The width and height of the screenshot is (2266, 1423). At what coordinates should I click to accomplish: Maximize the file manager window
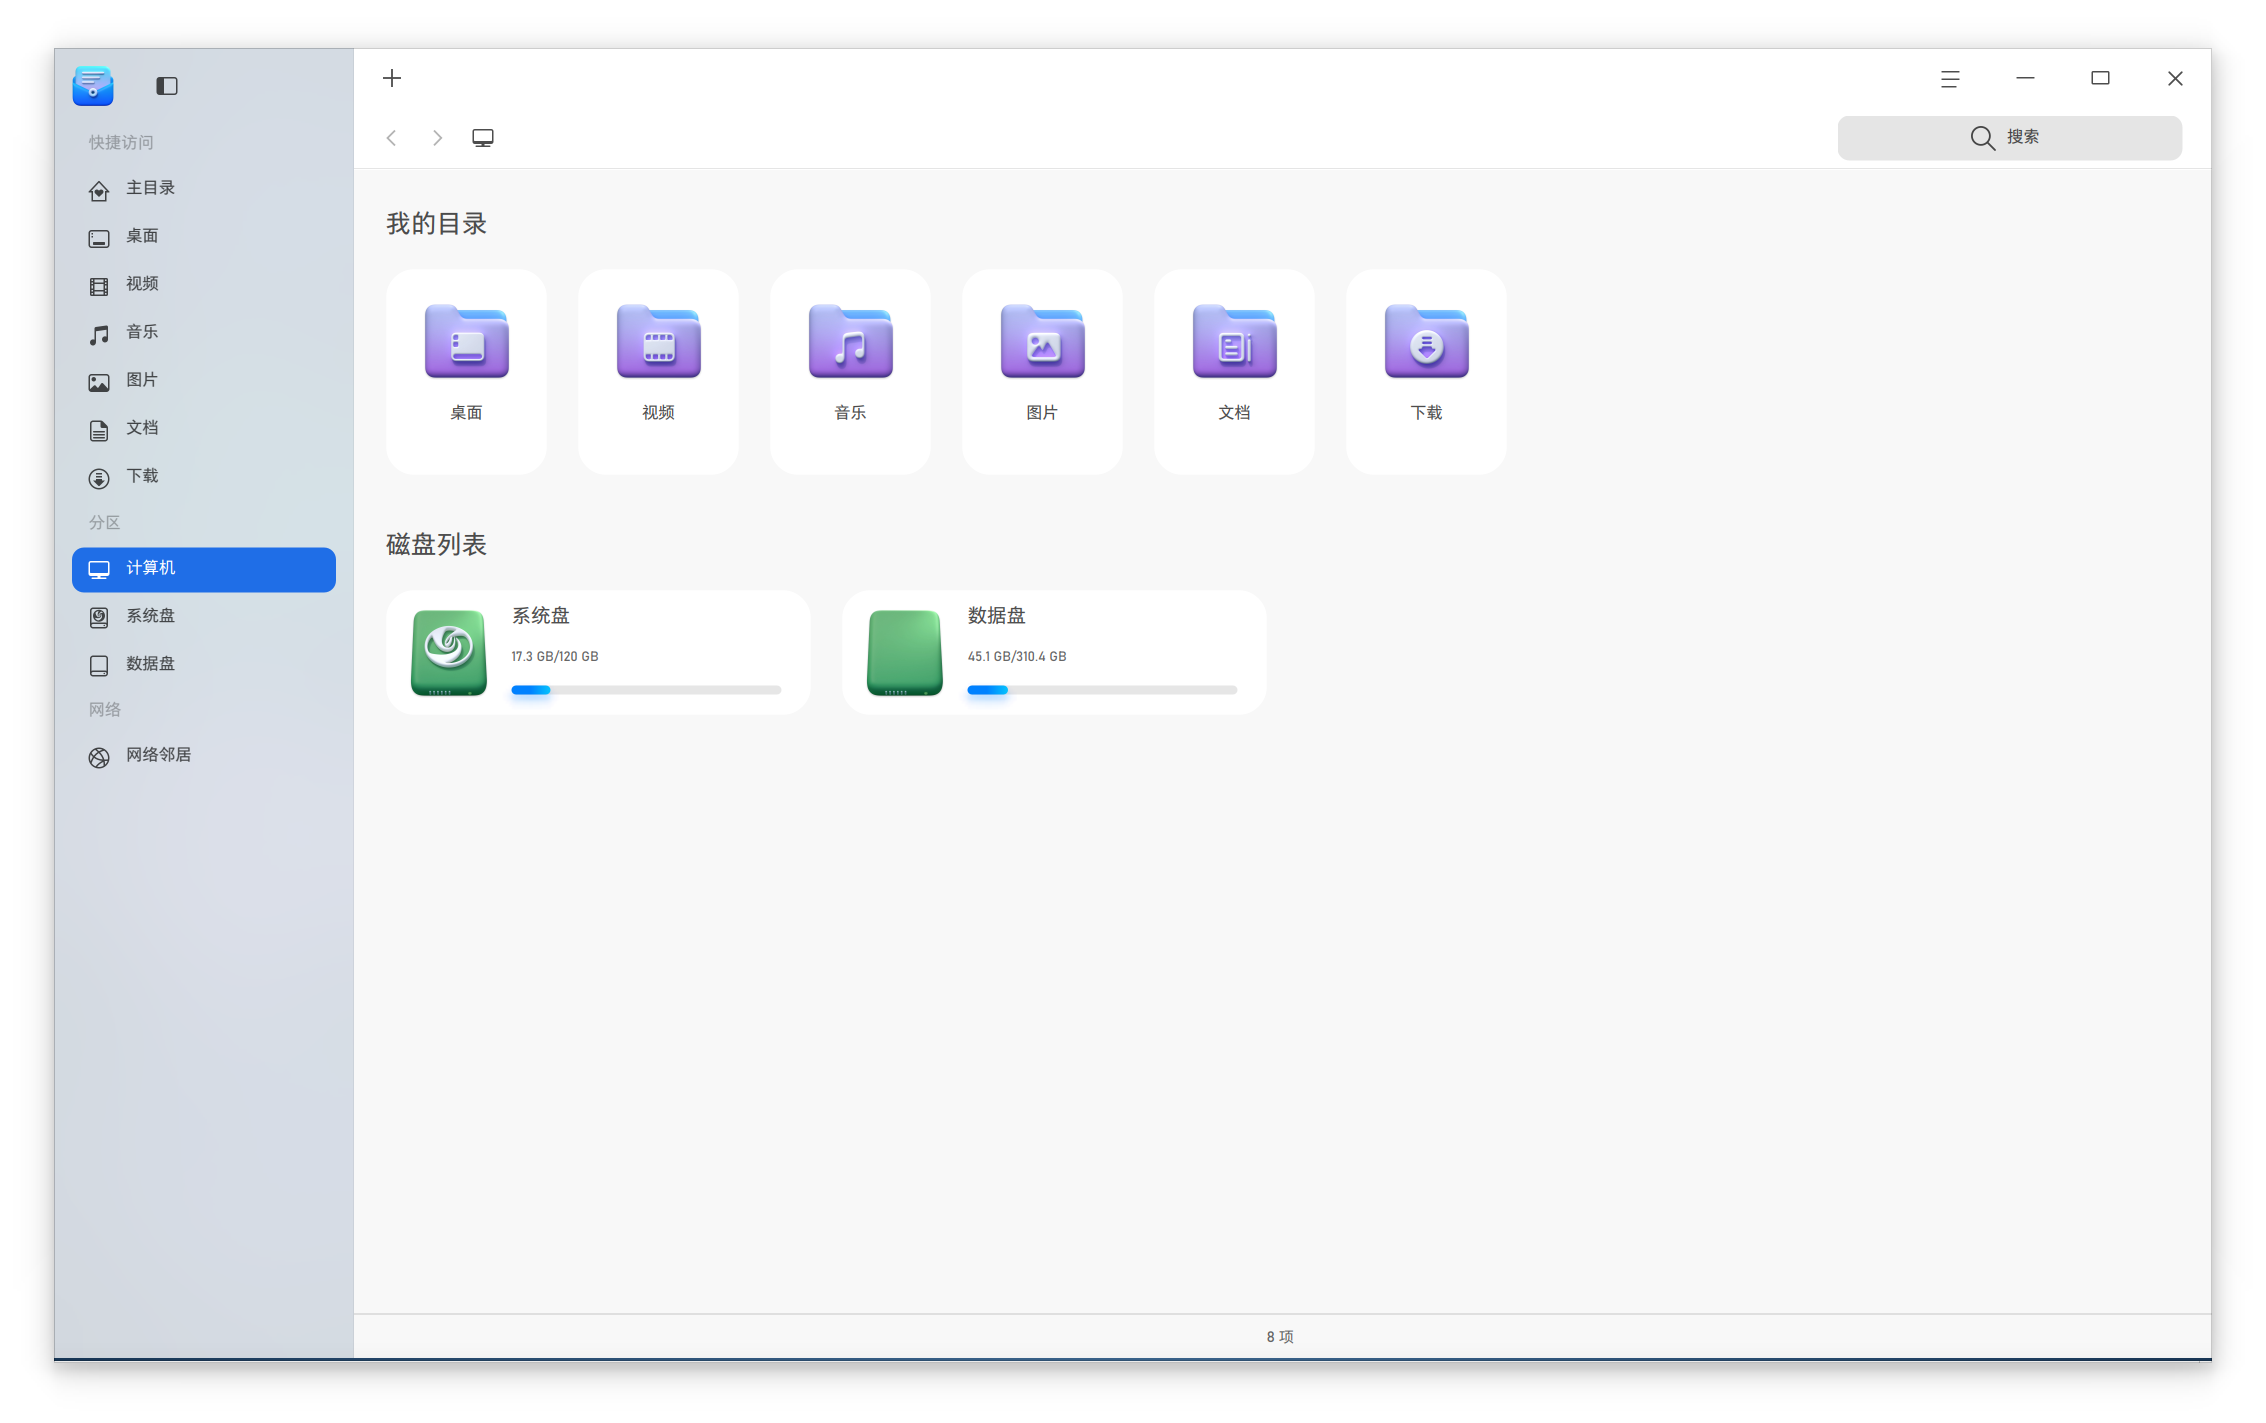click(2100, 78)
